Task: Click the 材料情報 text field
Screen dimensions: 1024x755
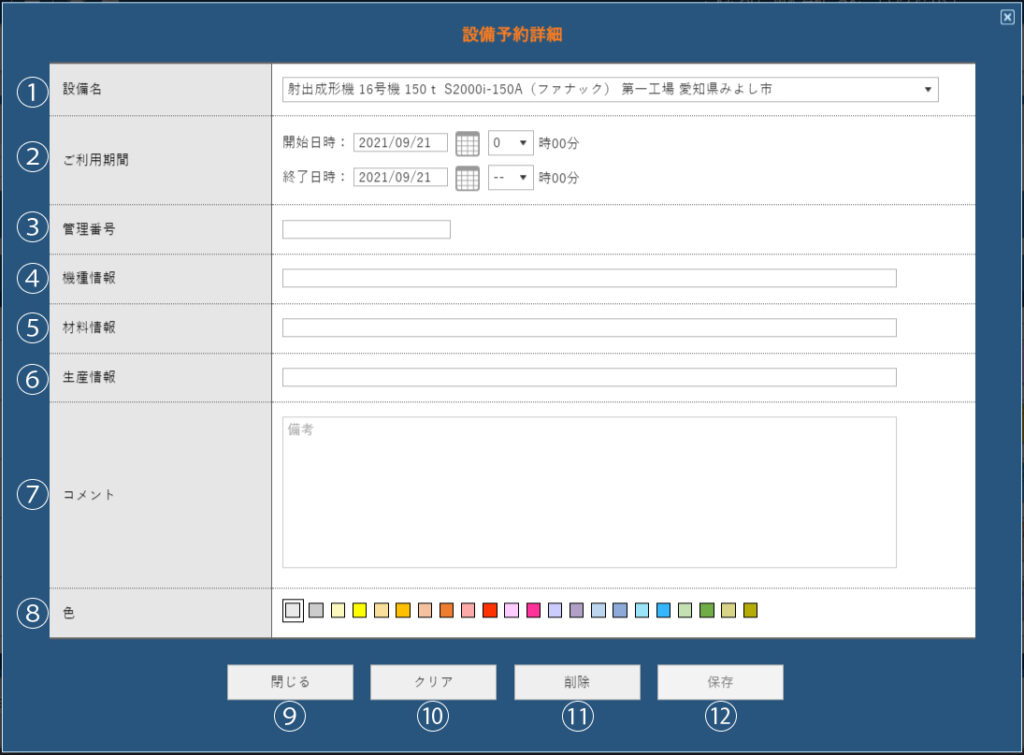Action: click(589, 328)
